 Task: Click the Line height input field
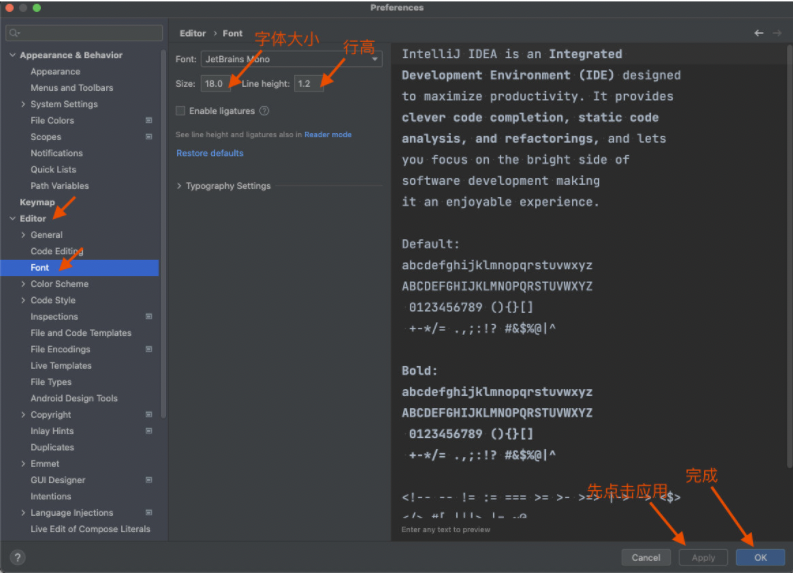coord(309,83)
